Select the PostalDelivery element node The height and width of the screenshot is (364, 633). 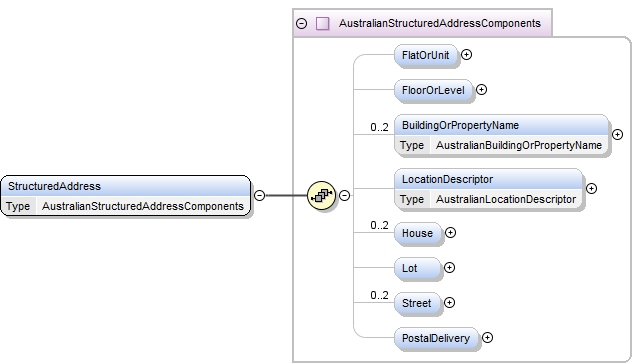(436, 338)
